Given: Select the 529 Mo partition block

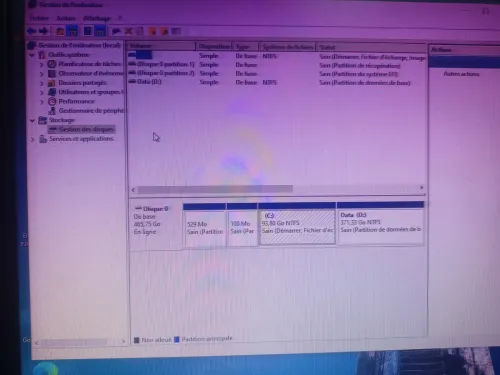Looking at the screenshot, I should point(204,225).
